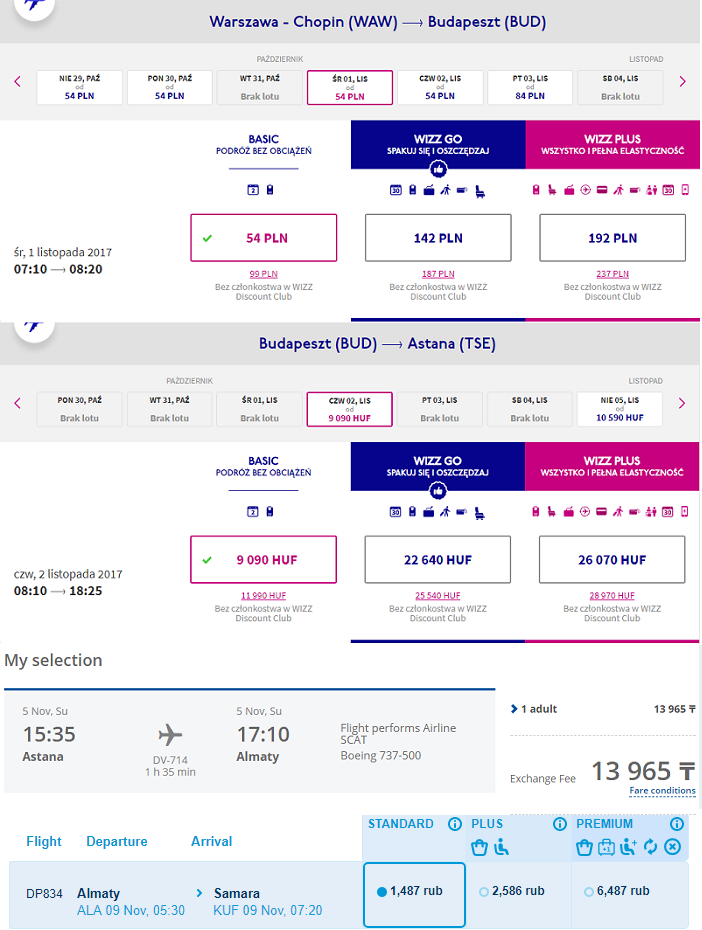Open the Fare conditions link

pyautogui.click(x=662, y=791)
